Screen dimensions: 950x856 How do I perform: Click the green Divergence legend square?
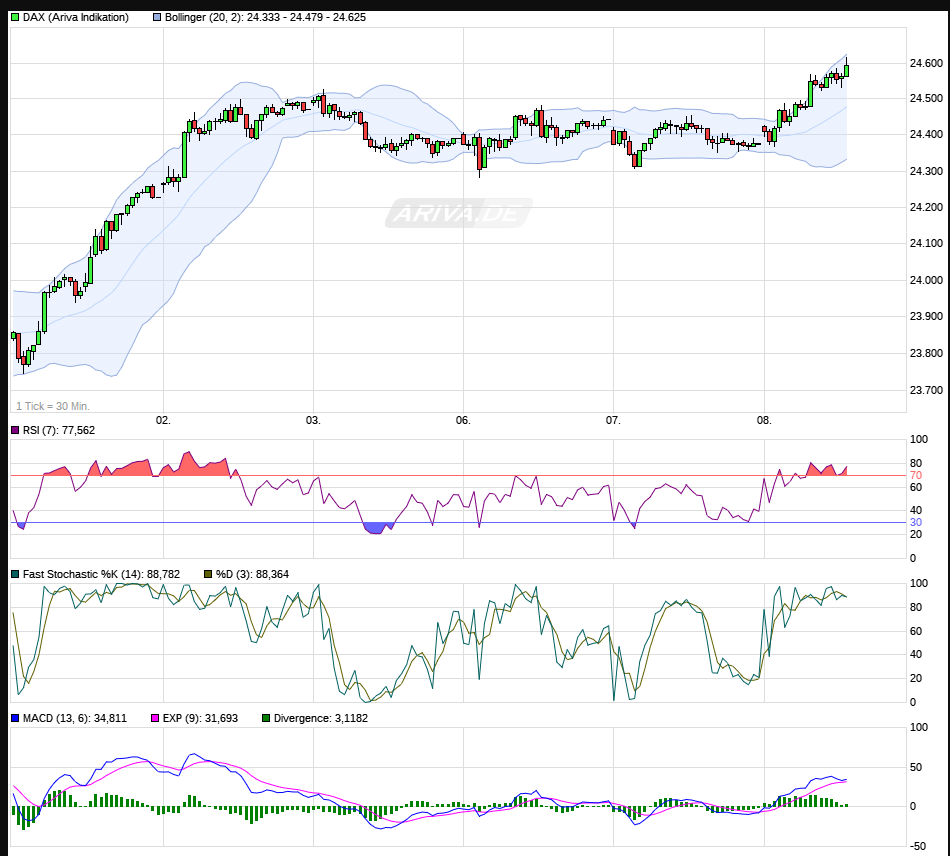click(266, 718)
